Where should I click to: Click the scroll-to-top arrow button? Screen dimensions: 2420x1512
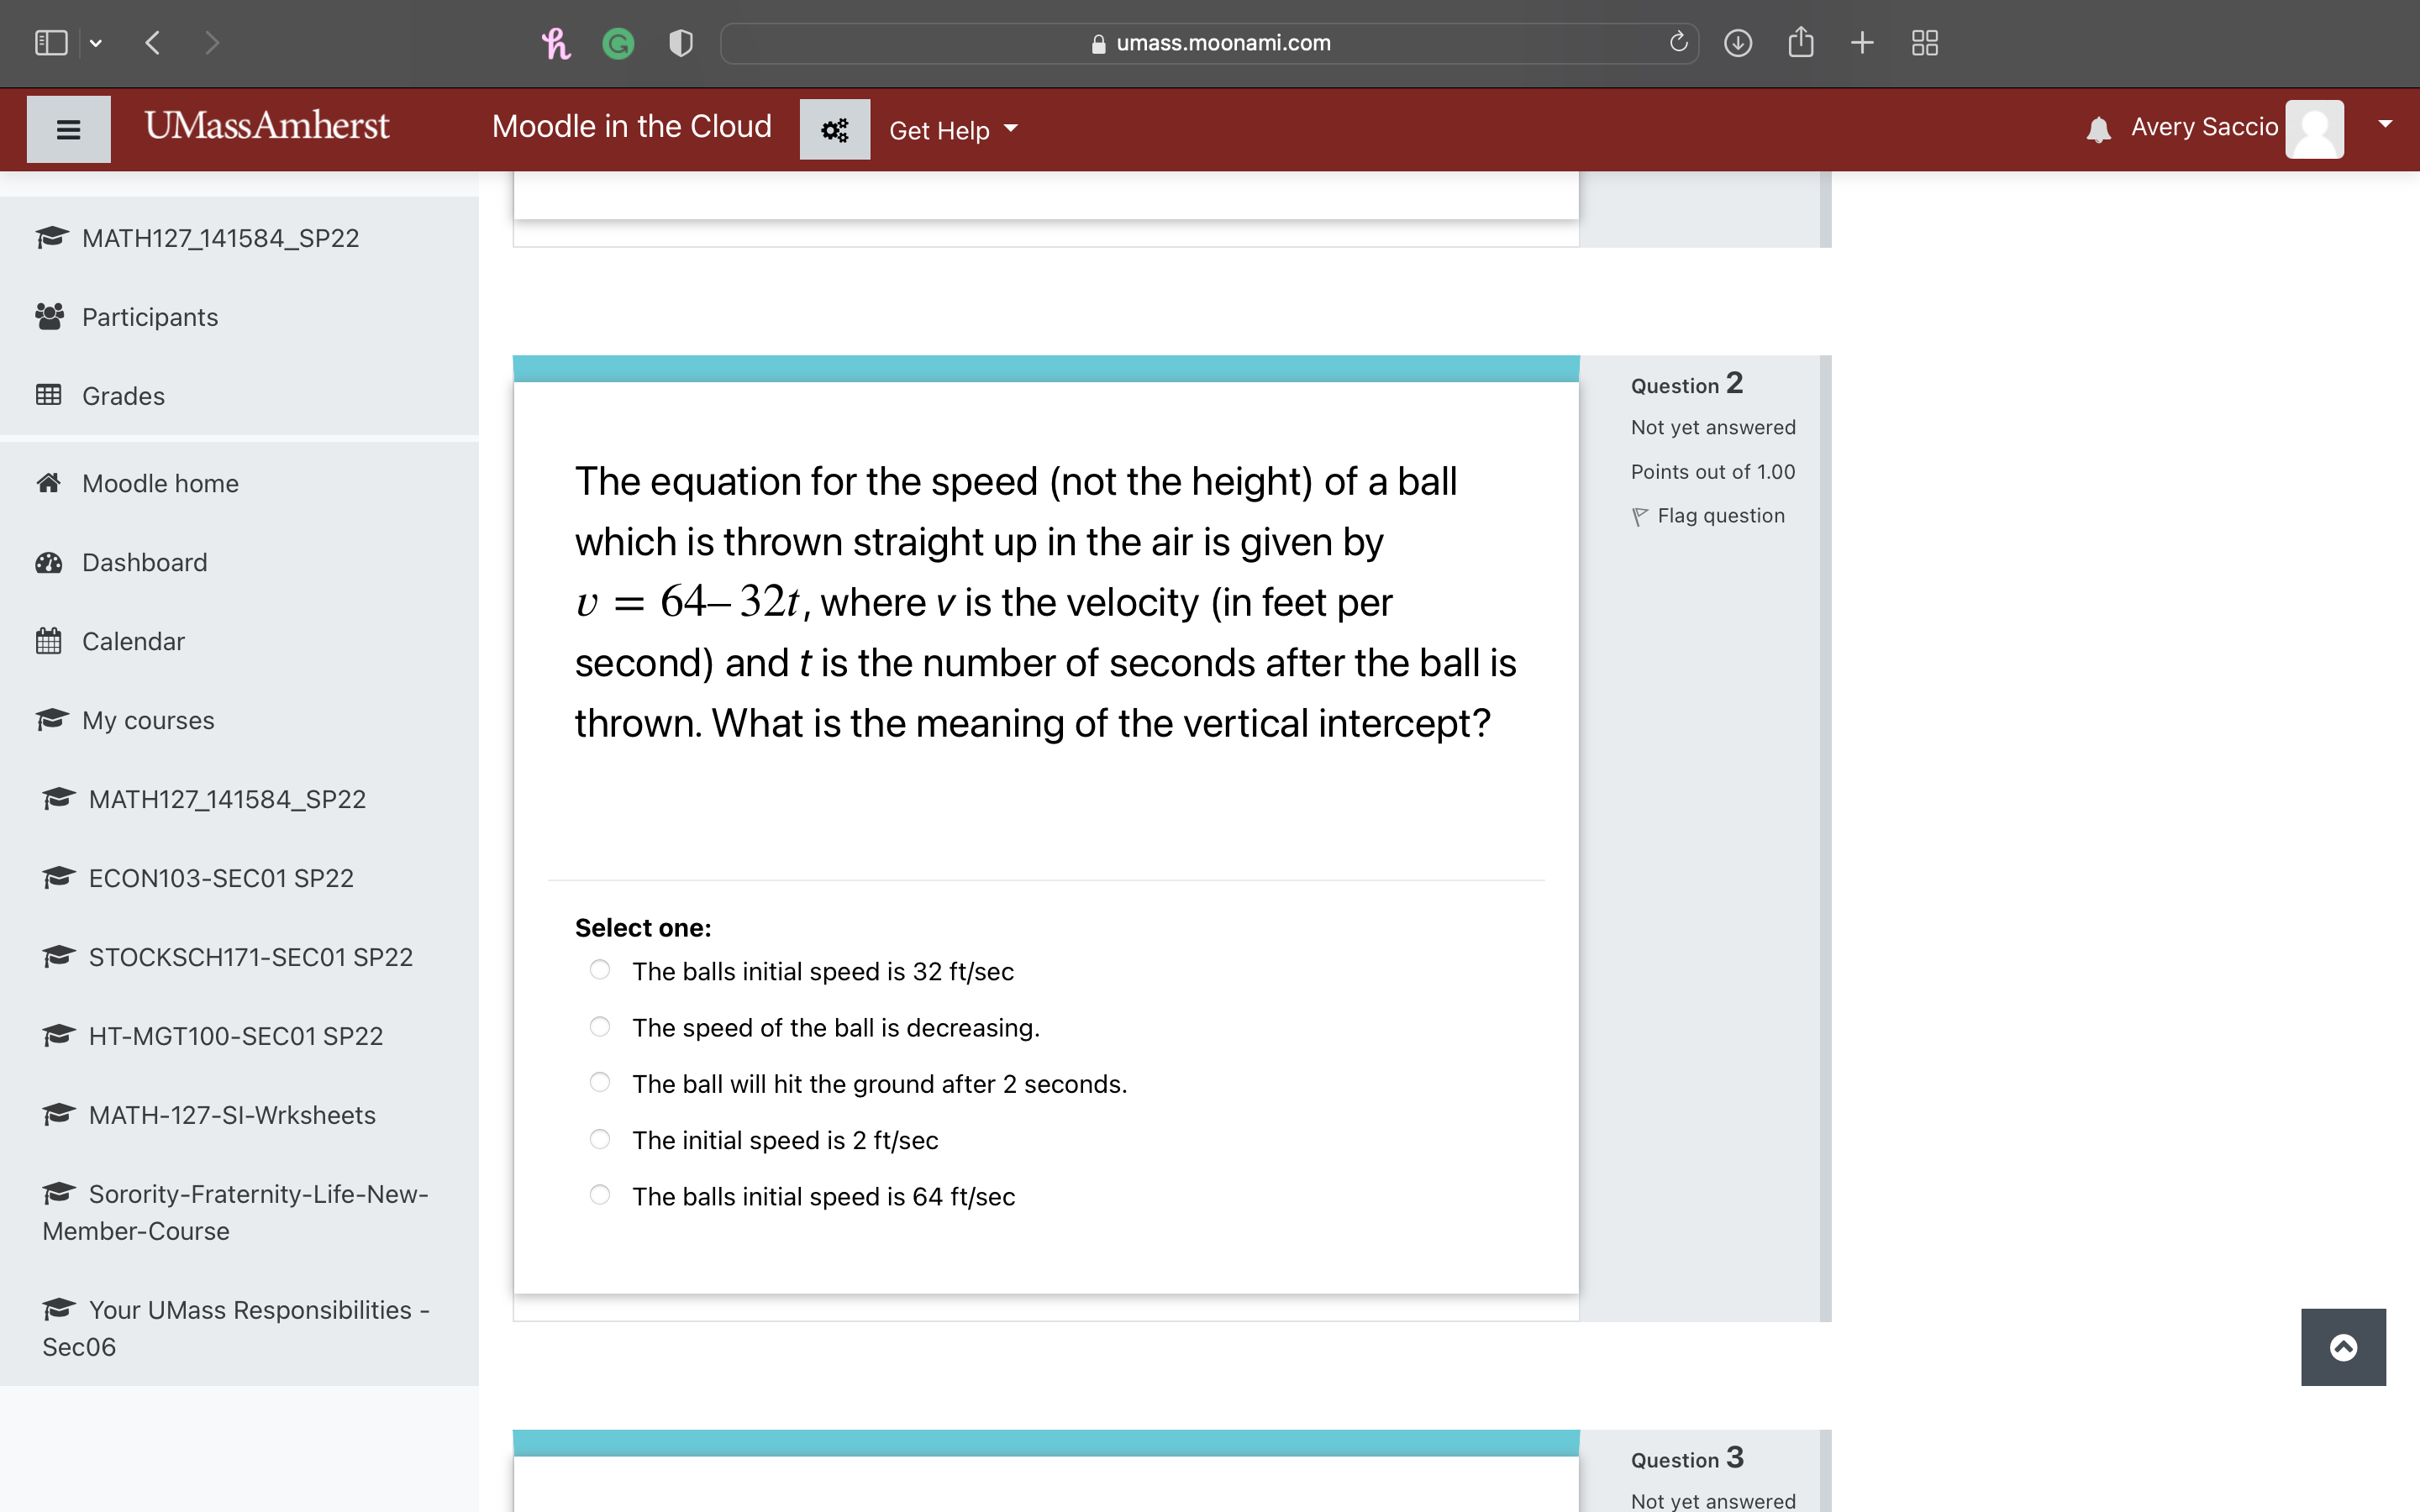point(2343,1346)
